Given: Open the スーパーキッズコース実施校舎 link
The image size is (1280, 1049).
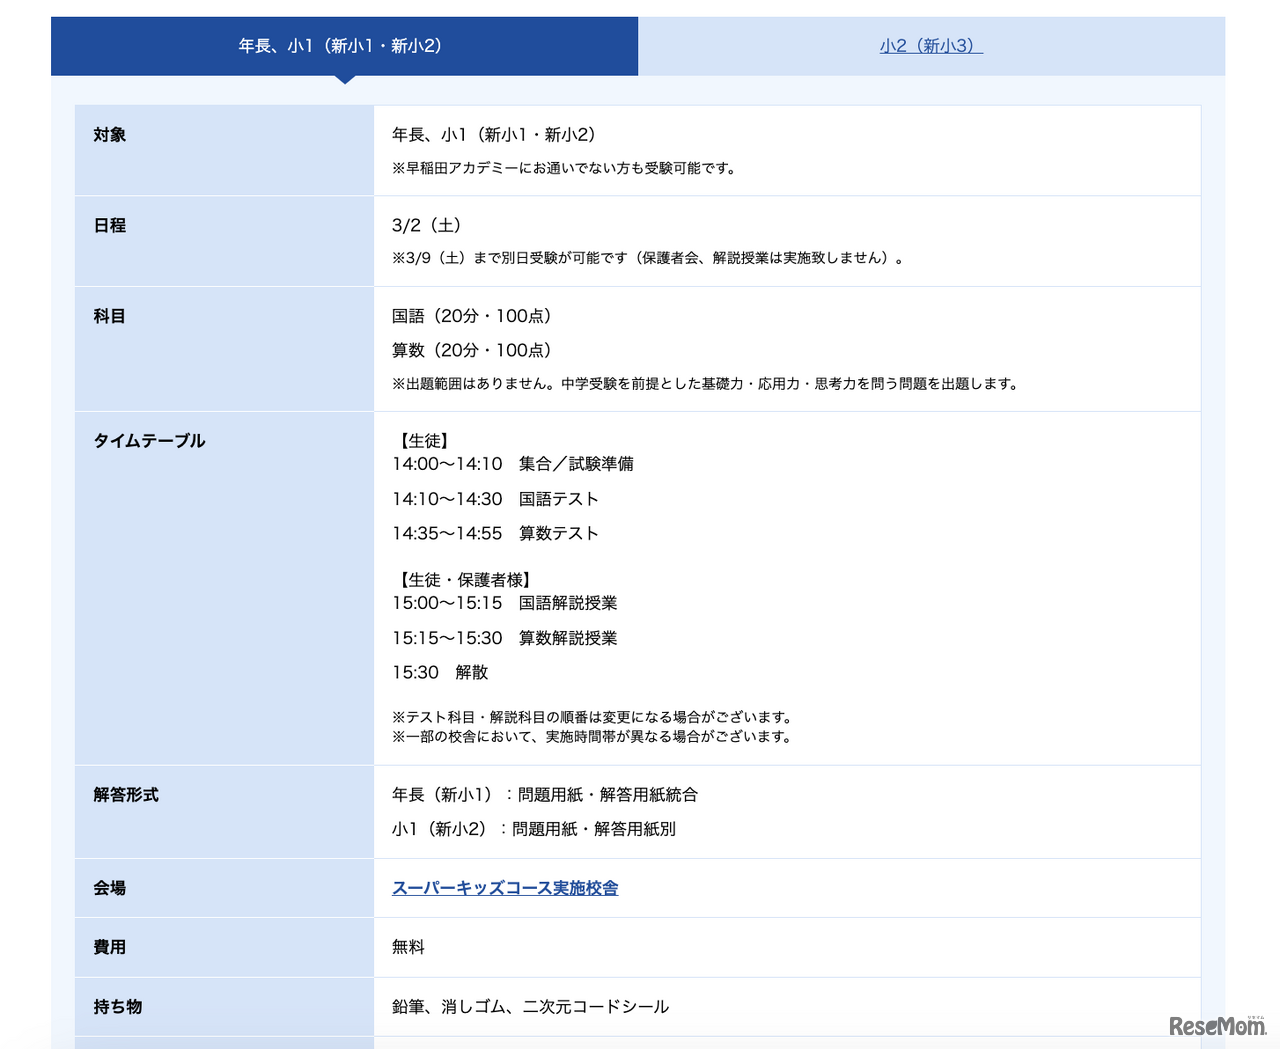Looking at the screenshot, I should pos(505,888).
